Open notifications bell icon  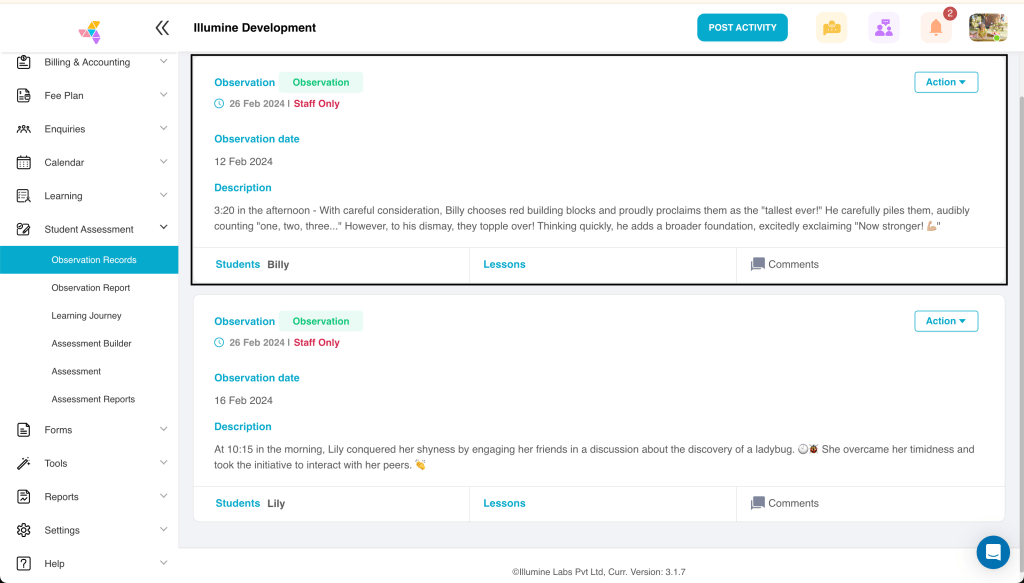pos(936,27)
